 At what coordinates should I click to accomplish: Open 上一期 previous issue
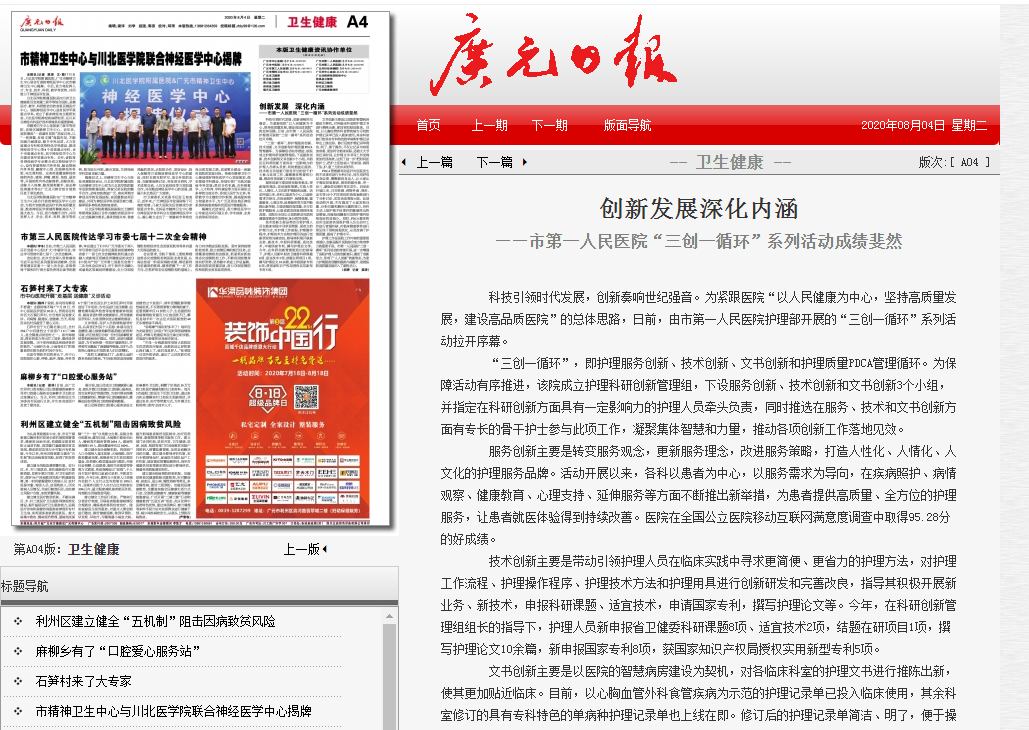[x=489, y=125]
